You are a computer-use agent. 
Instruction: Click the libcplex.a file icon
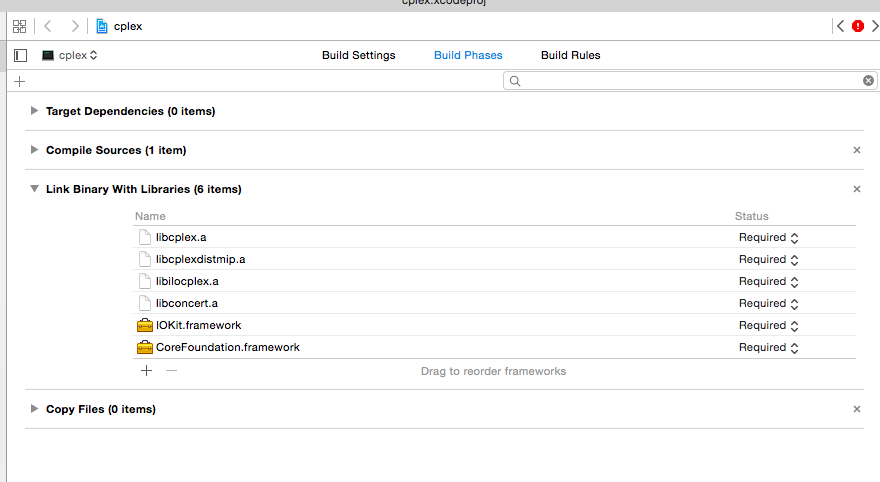145,237
